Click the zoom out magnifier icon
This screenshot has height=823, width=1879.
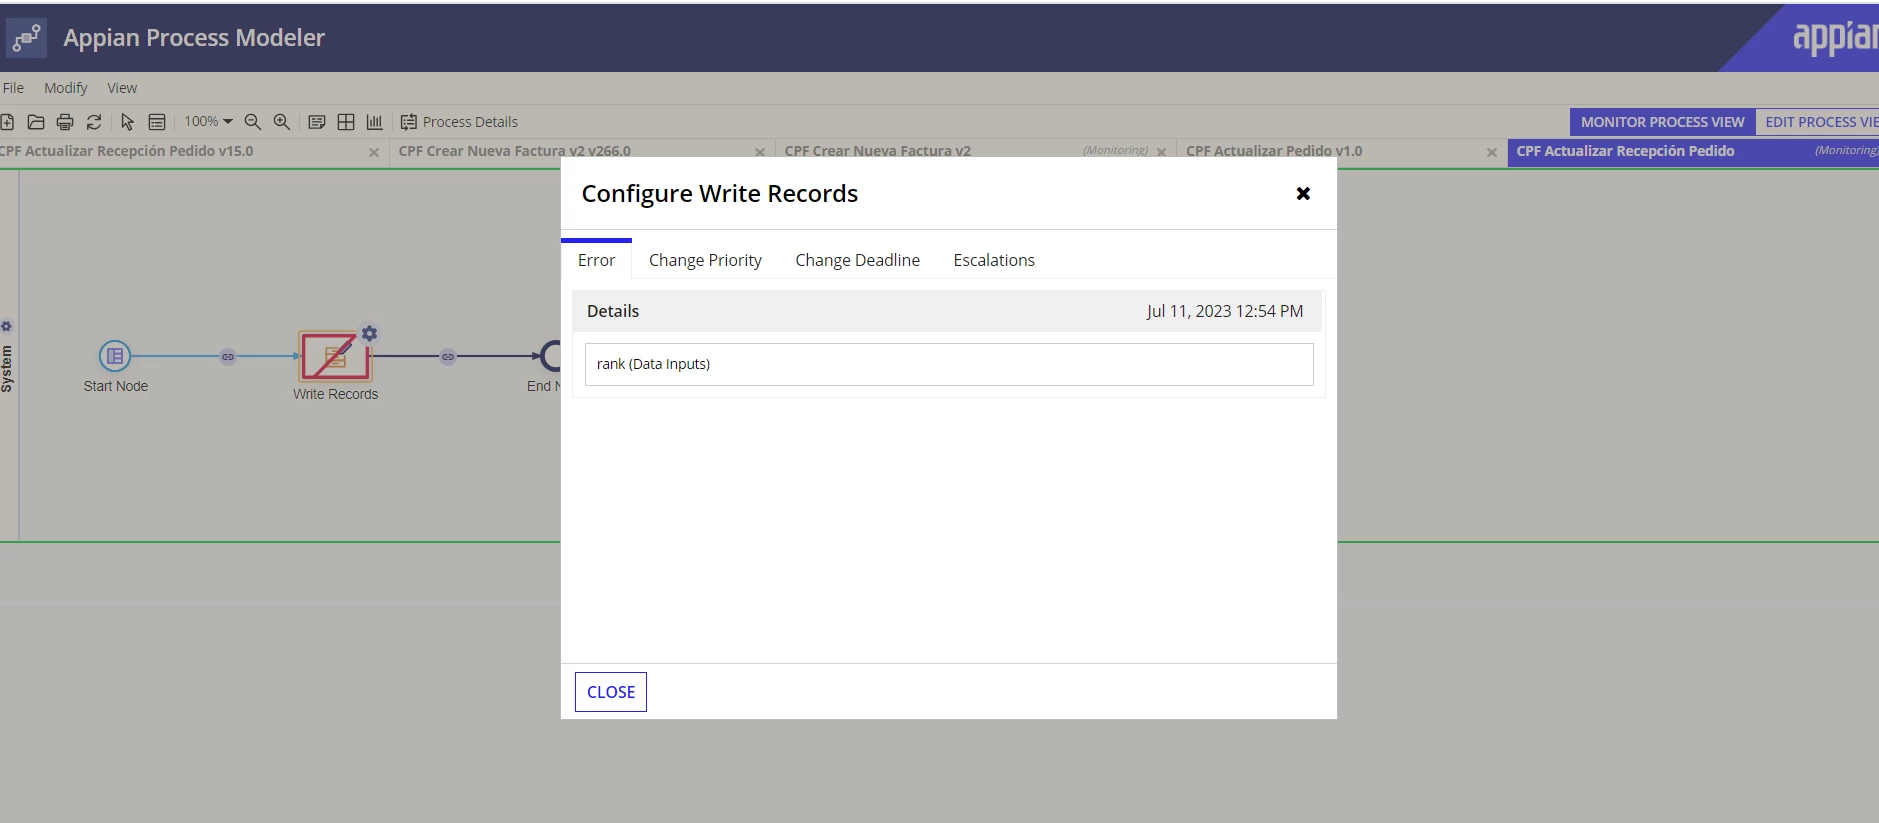pyautogui.click(x=253, y=122)
